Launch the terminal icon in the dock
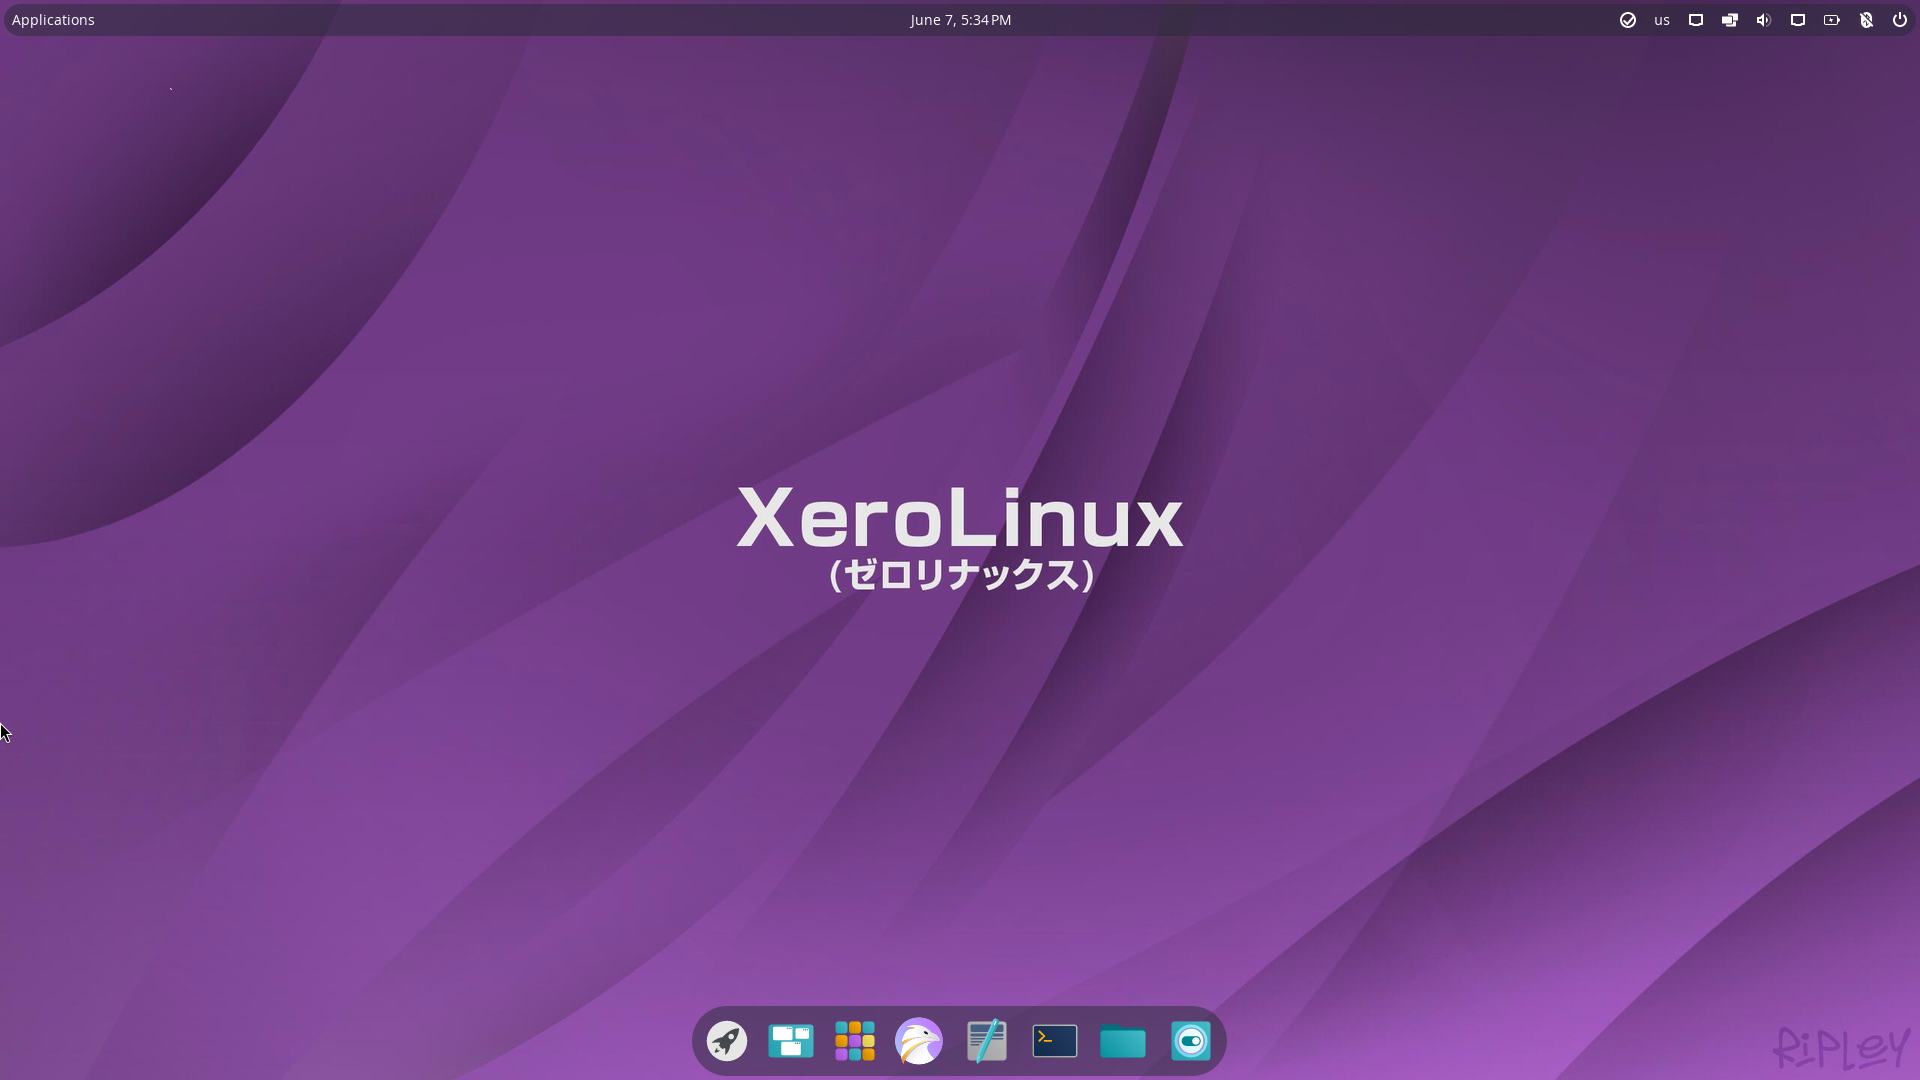The height and width of the screenshot is (1080, 1920). 1055,1041
